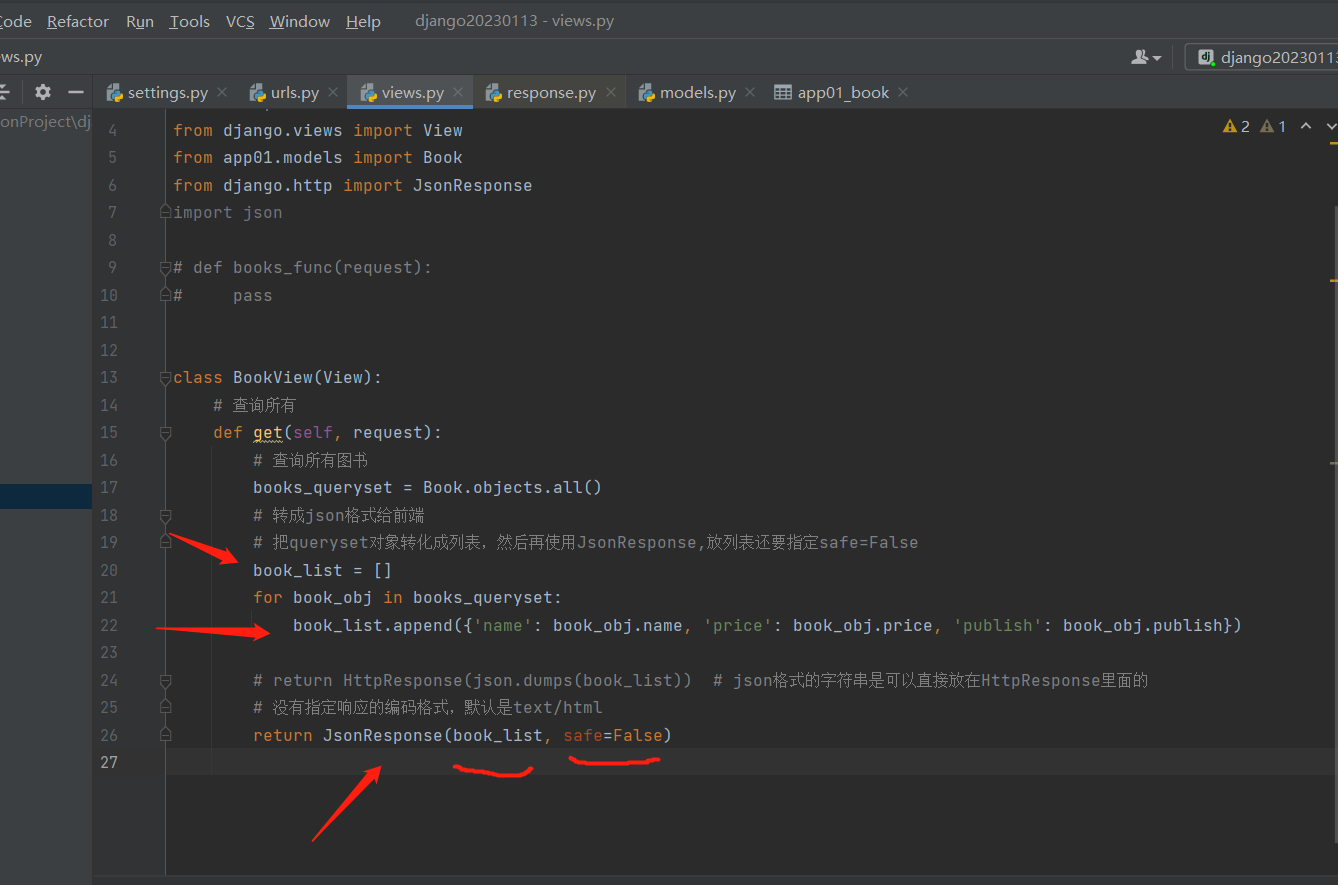
Task: Toggle the fold marker at line 26
Action: (166, 735)
